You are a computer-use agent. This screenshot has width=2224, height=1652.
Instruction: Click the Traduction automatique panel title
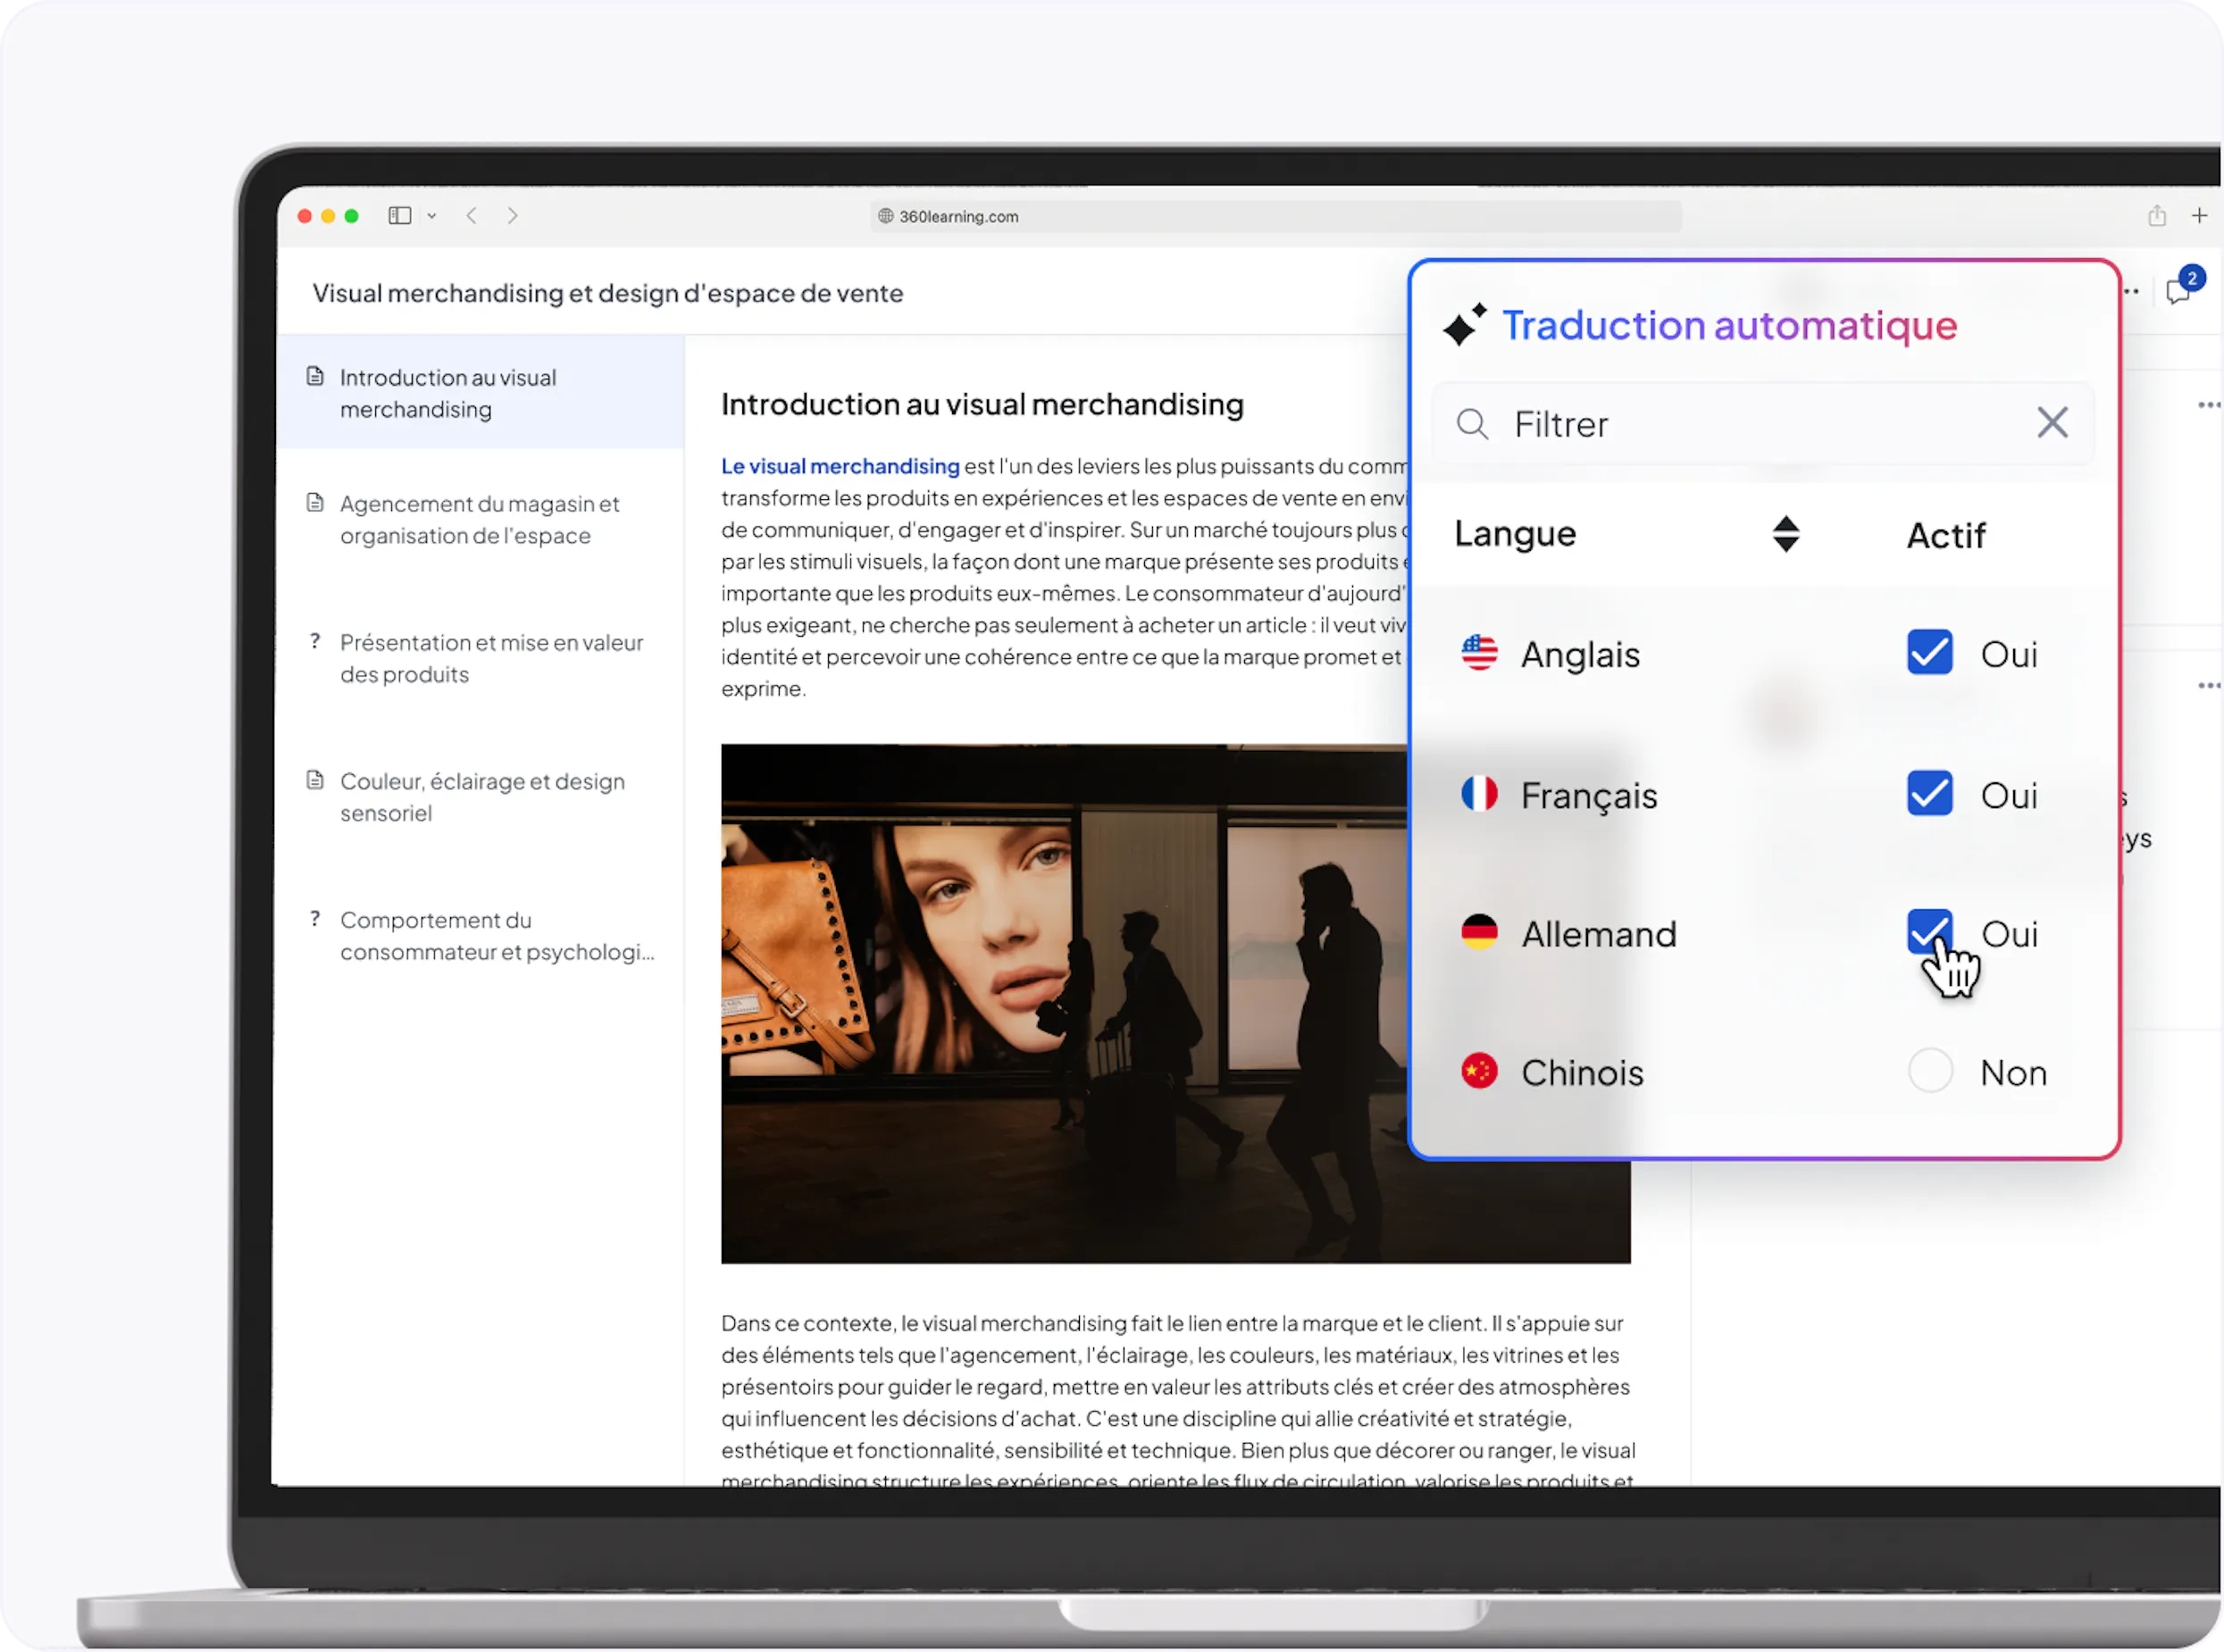pos(1729,326)
